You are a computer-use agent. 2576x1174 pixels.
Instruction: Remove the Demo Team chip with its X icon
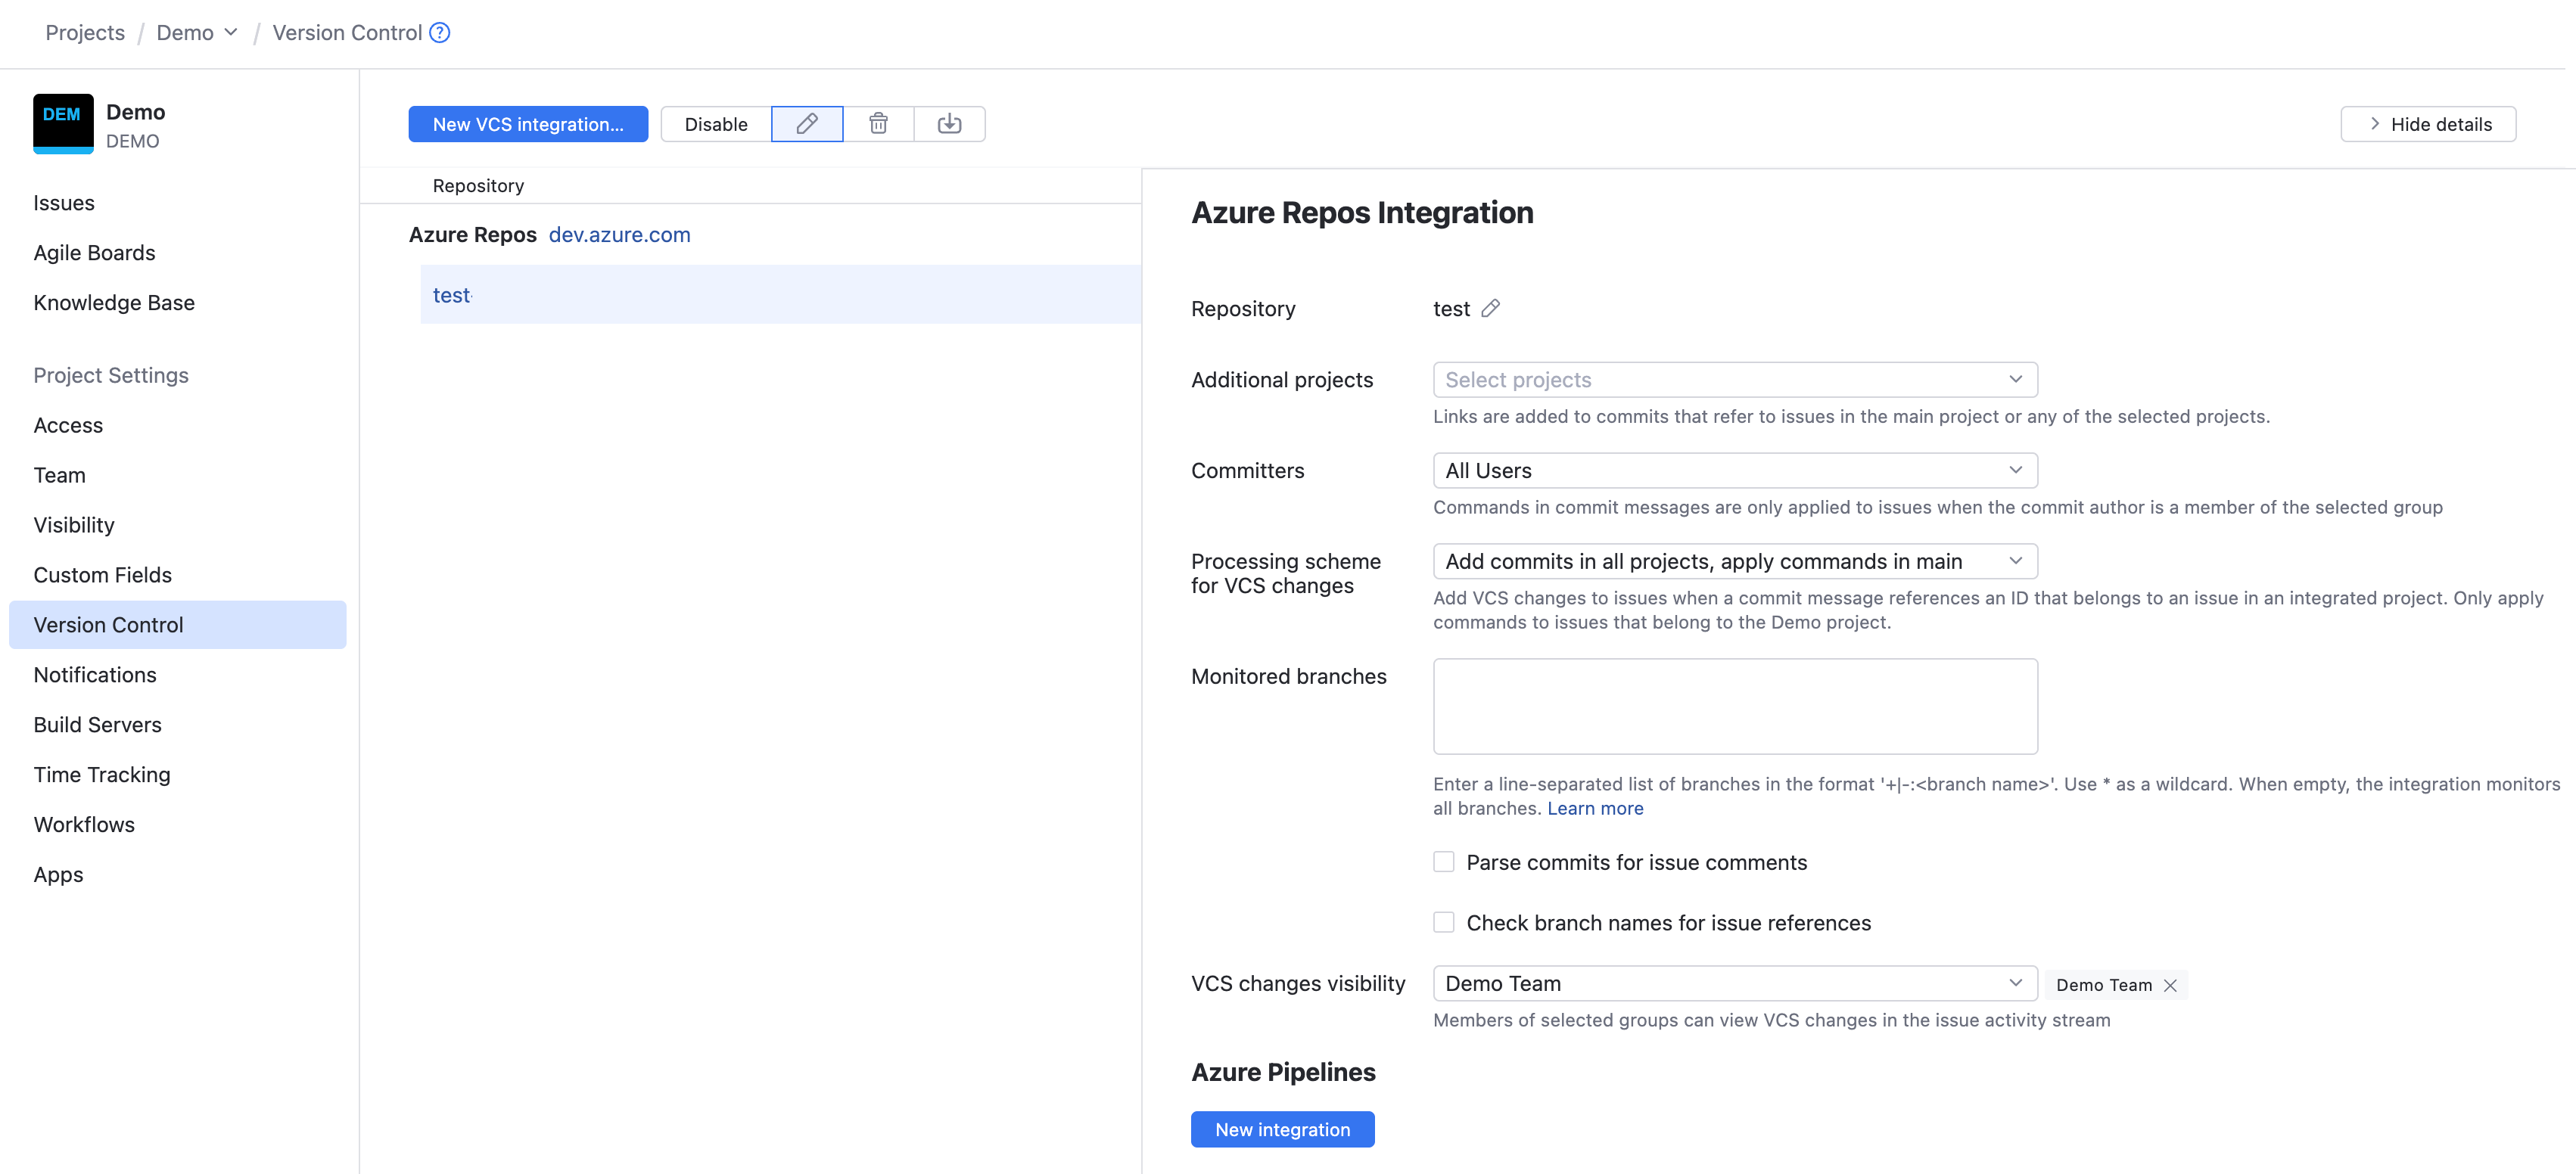point(2170,985)
